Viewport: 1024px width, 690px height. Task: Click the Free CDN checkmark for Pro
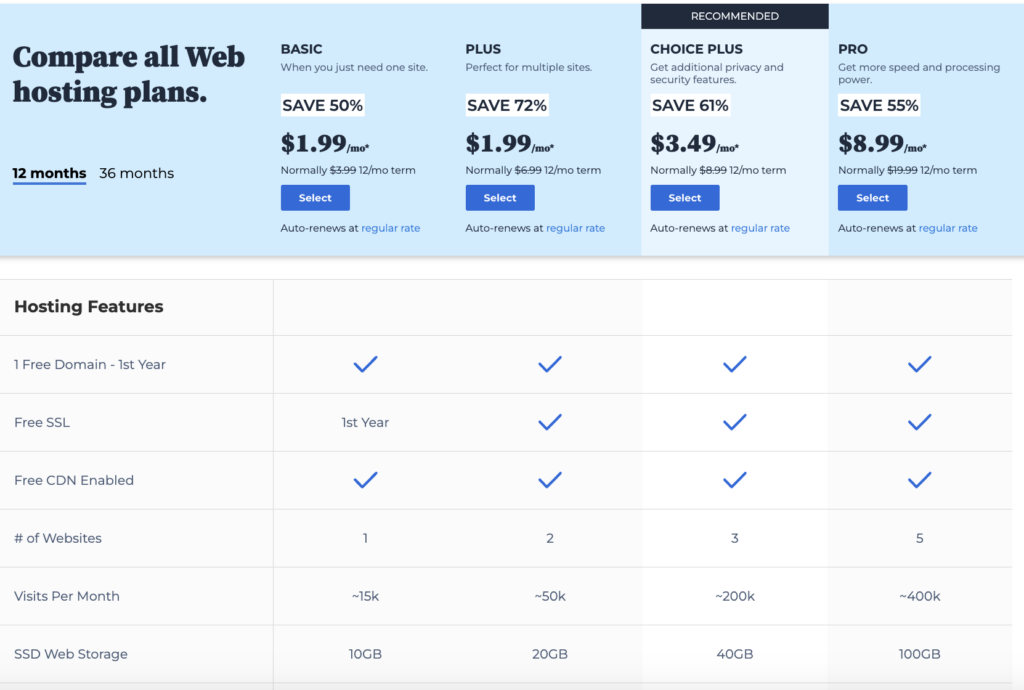[919, 479]
